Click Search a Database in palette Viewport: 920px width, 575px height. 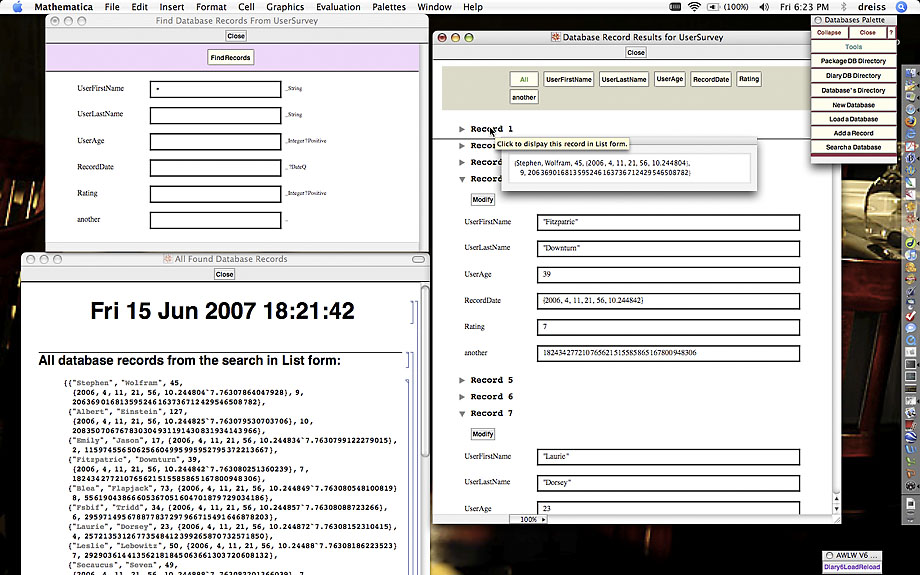tap(853, 147)
